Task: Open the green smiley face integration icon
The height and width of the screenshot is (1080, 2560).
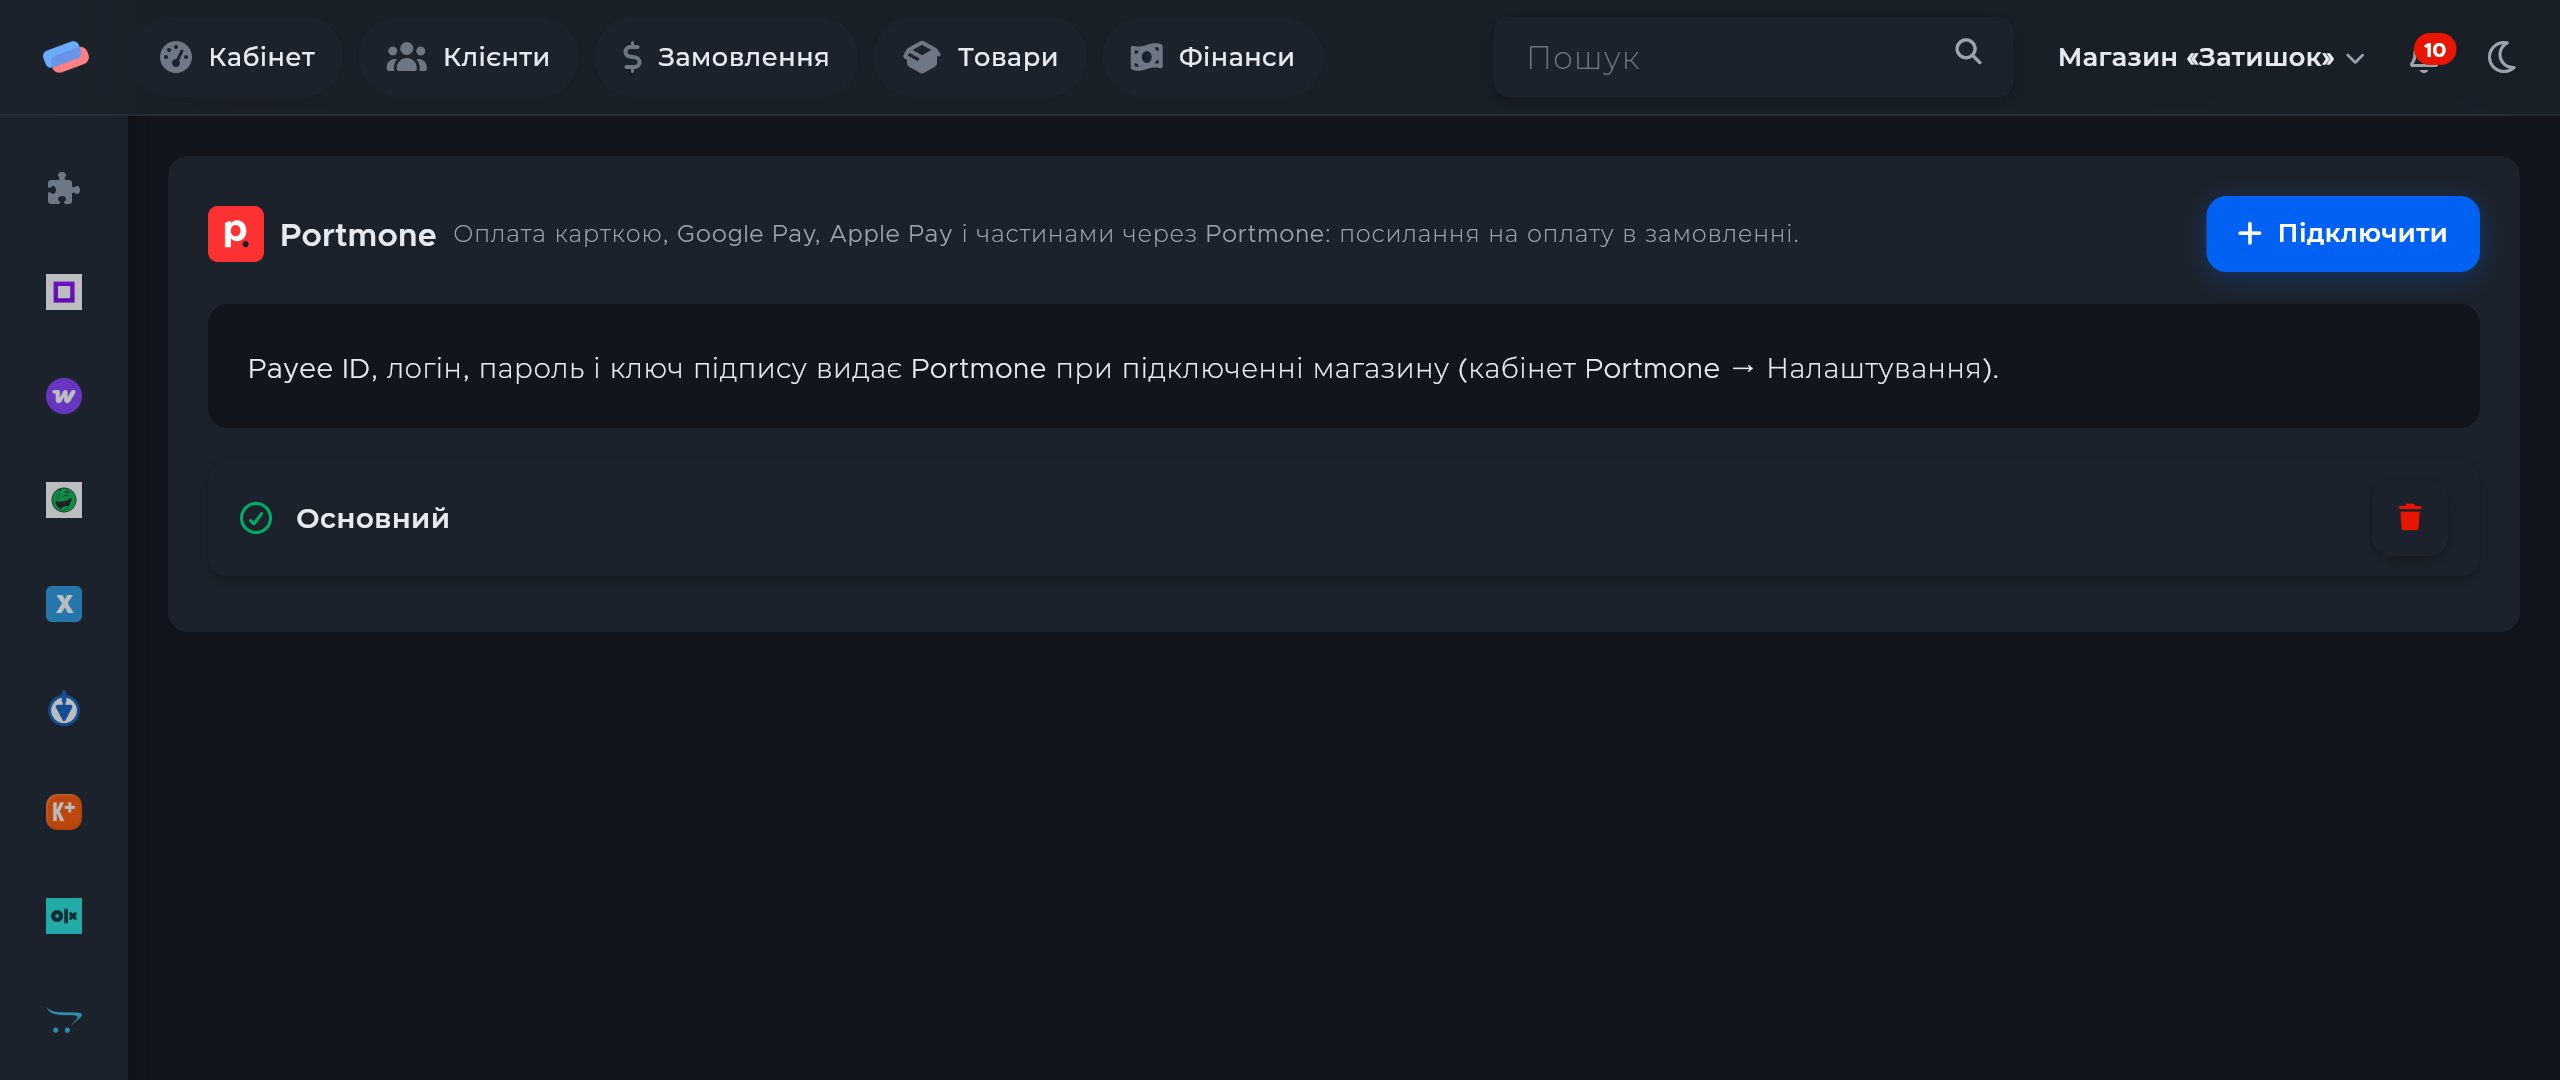Action: pyautogui.click(x=63, y=500)
